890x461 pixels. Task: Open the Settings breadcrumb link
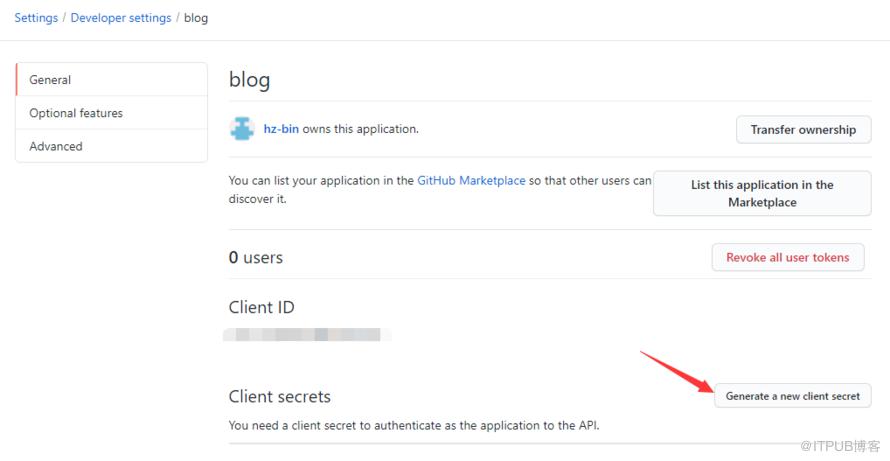tap(36, 18)
